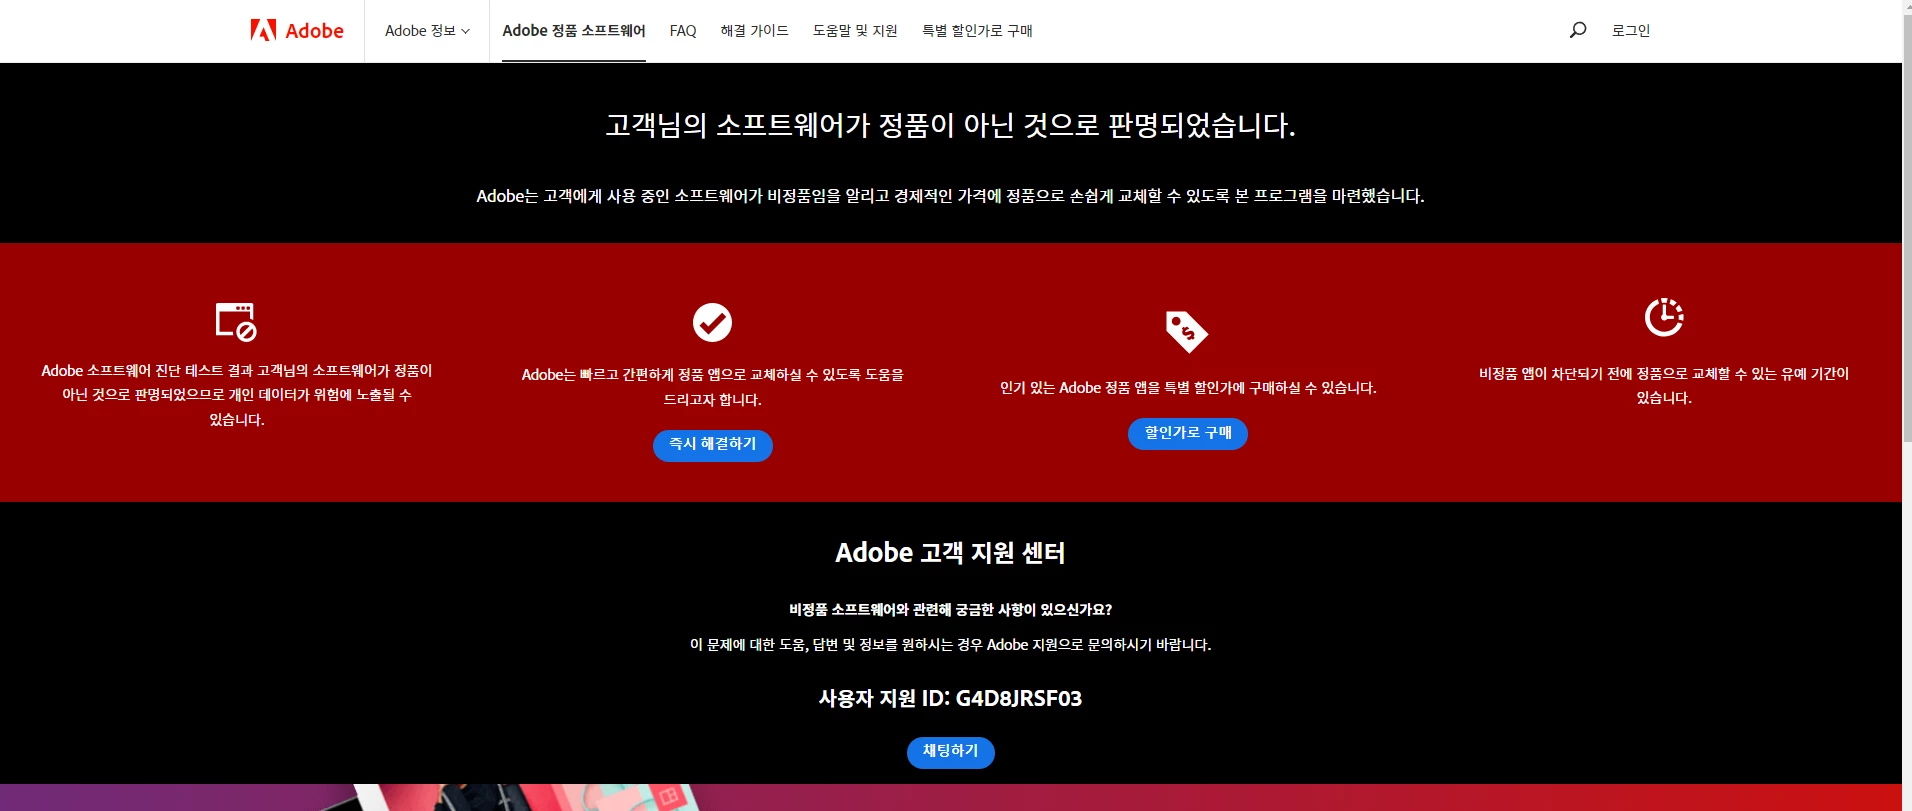Click the 할인가로 구매 button
1912x811 pixels.
pos(1188,433)
